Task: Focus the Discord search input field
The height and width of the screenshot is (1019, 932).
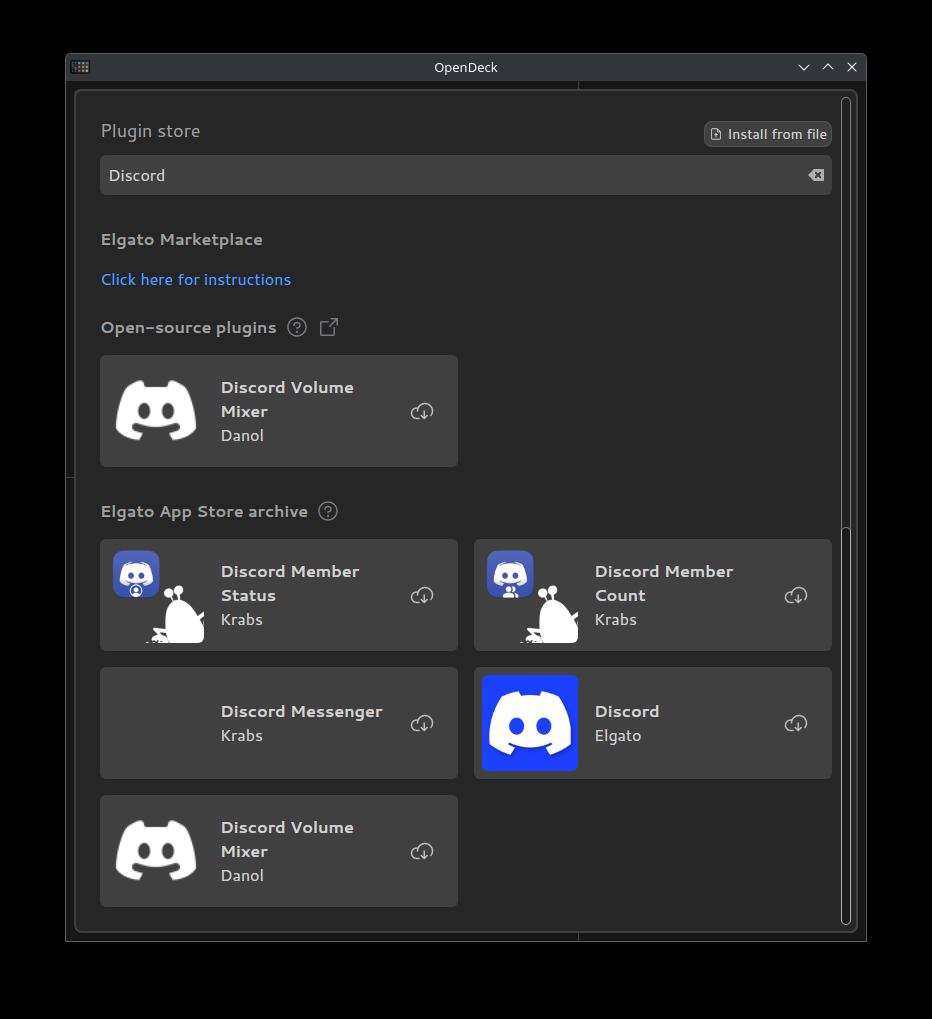Action: [x=465, y=175]
